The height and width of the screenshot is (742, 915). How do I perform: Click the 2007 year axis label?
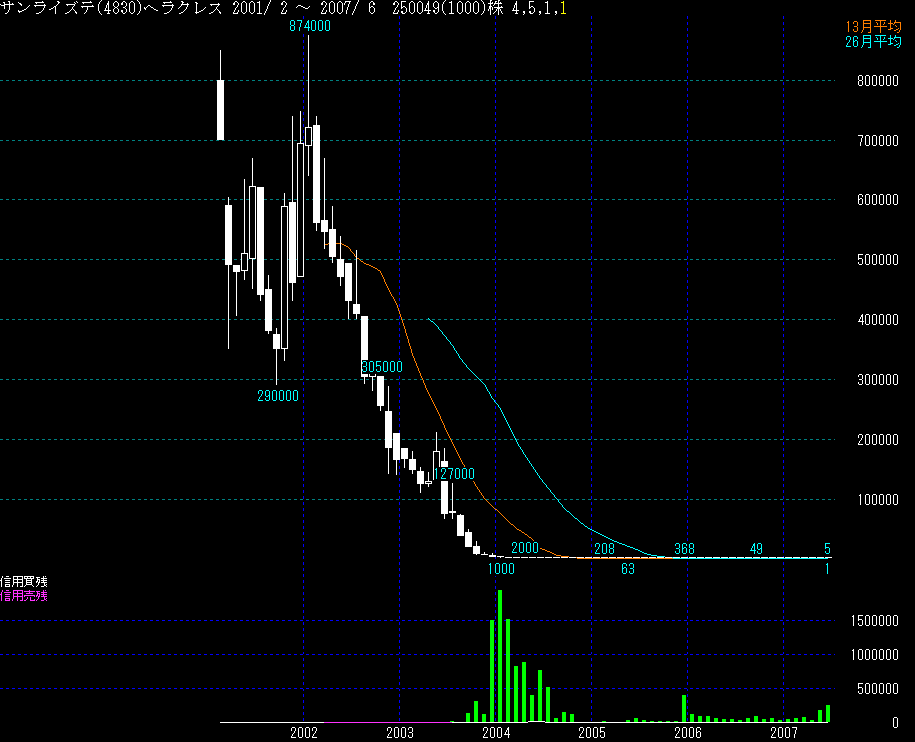click(x=784, y=732)
